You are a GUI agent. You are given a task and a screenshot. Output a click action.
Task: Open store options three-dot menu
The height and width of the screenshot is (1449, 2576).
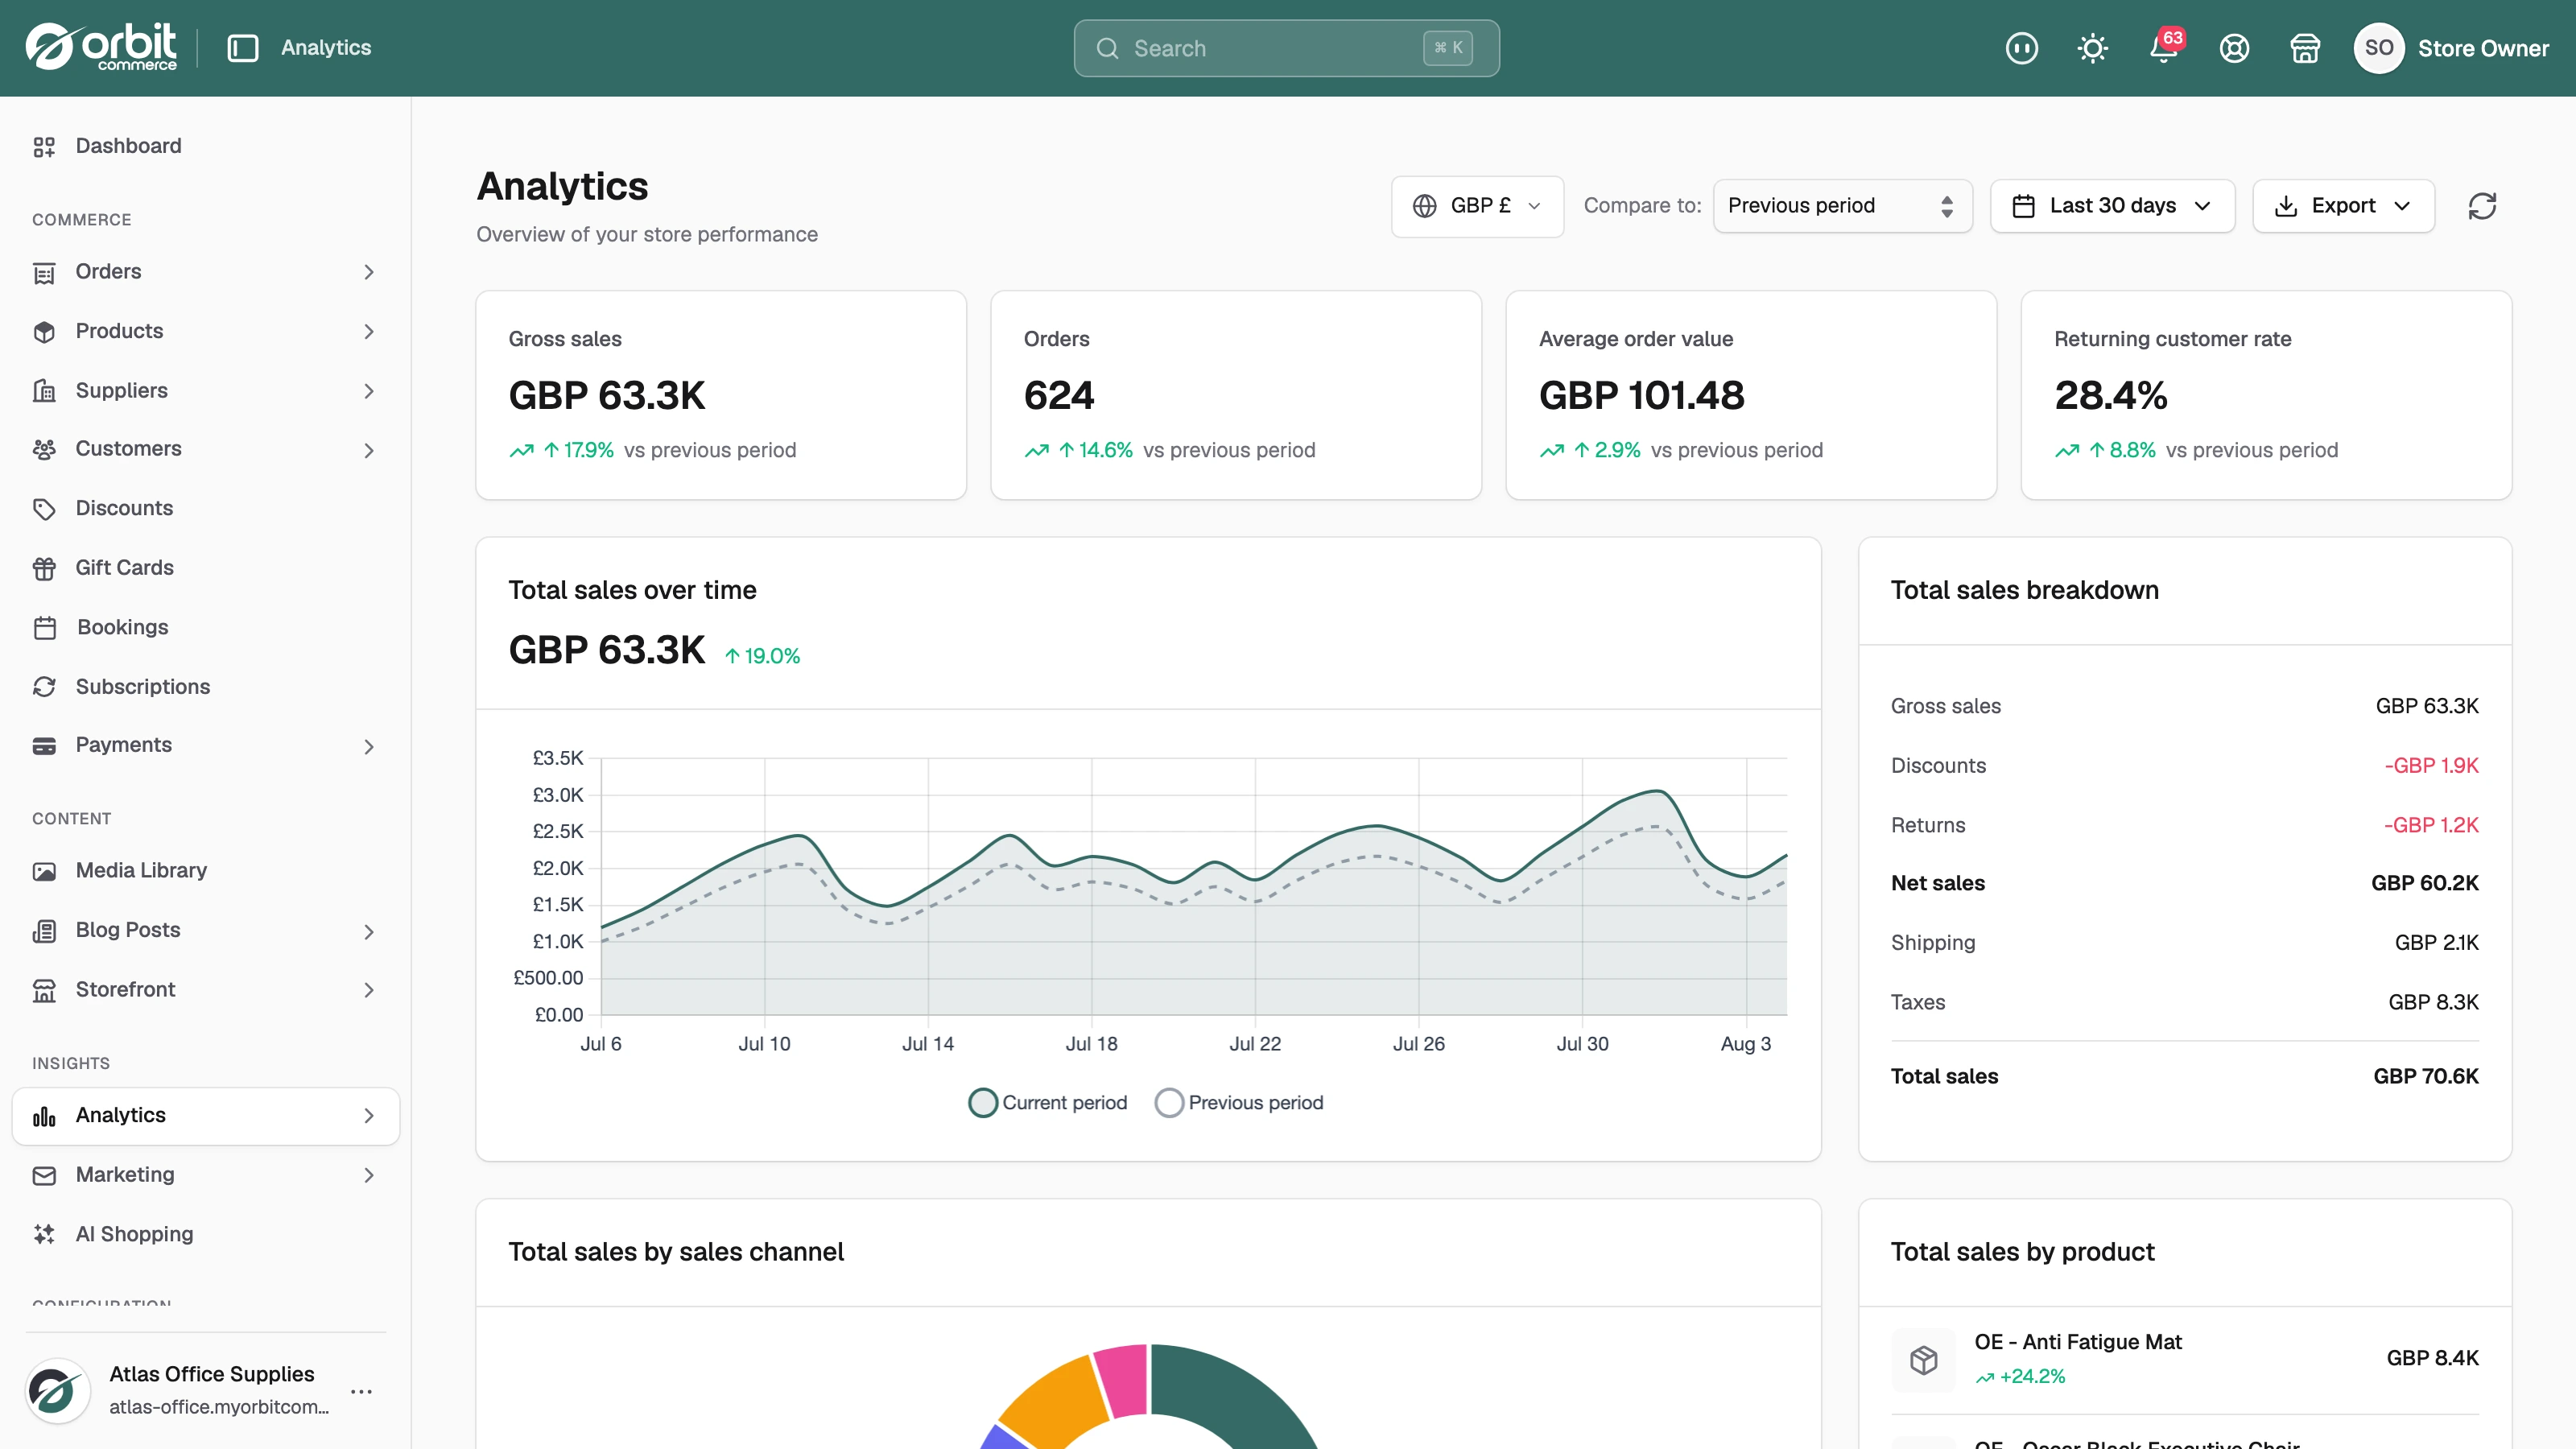(x=362, y=1391)
